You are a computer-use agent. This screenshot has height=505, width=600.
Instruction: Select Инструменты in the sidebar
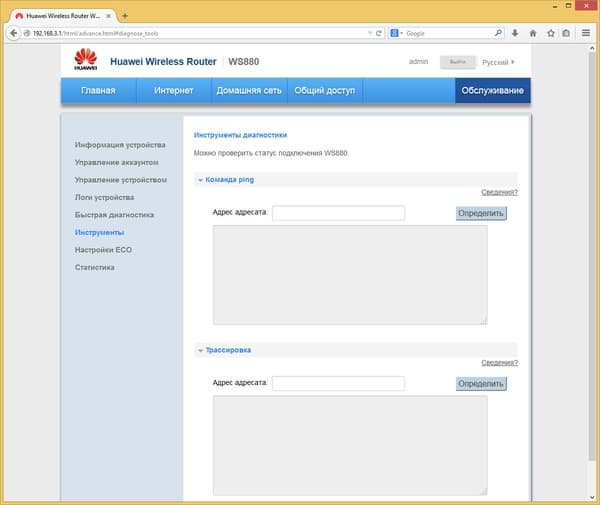tap(99, 233)
